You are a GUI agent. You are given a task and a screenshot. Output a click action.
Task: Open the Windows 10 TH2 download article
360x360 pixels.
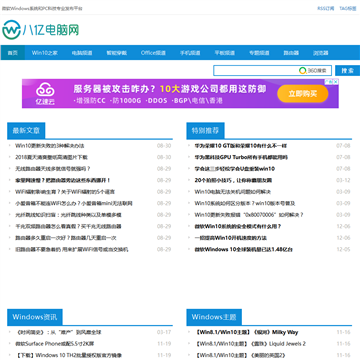[68, 355]
